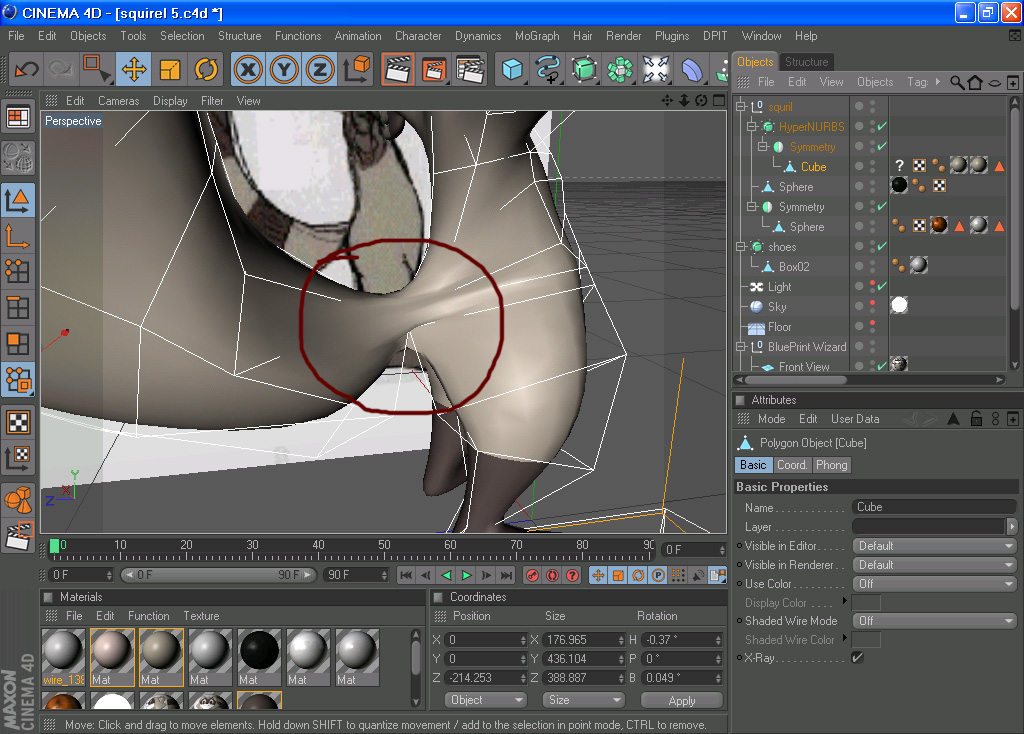Render the active view clapperboard icon
The width and height of the screenshot is (1024, 734).
[398, 69]
